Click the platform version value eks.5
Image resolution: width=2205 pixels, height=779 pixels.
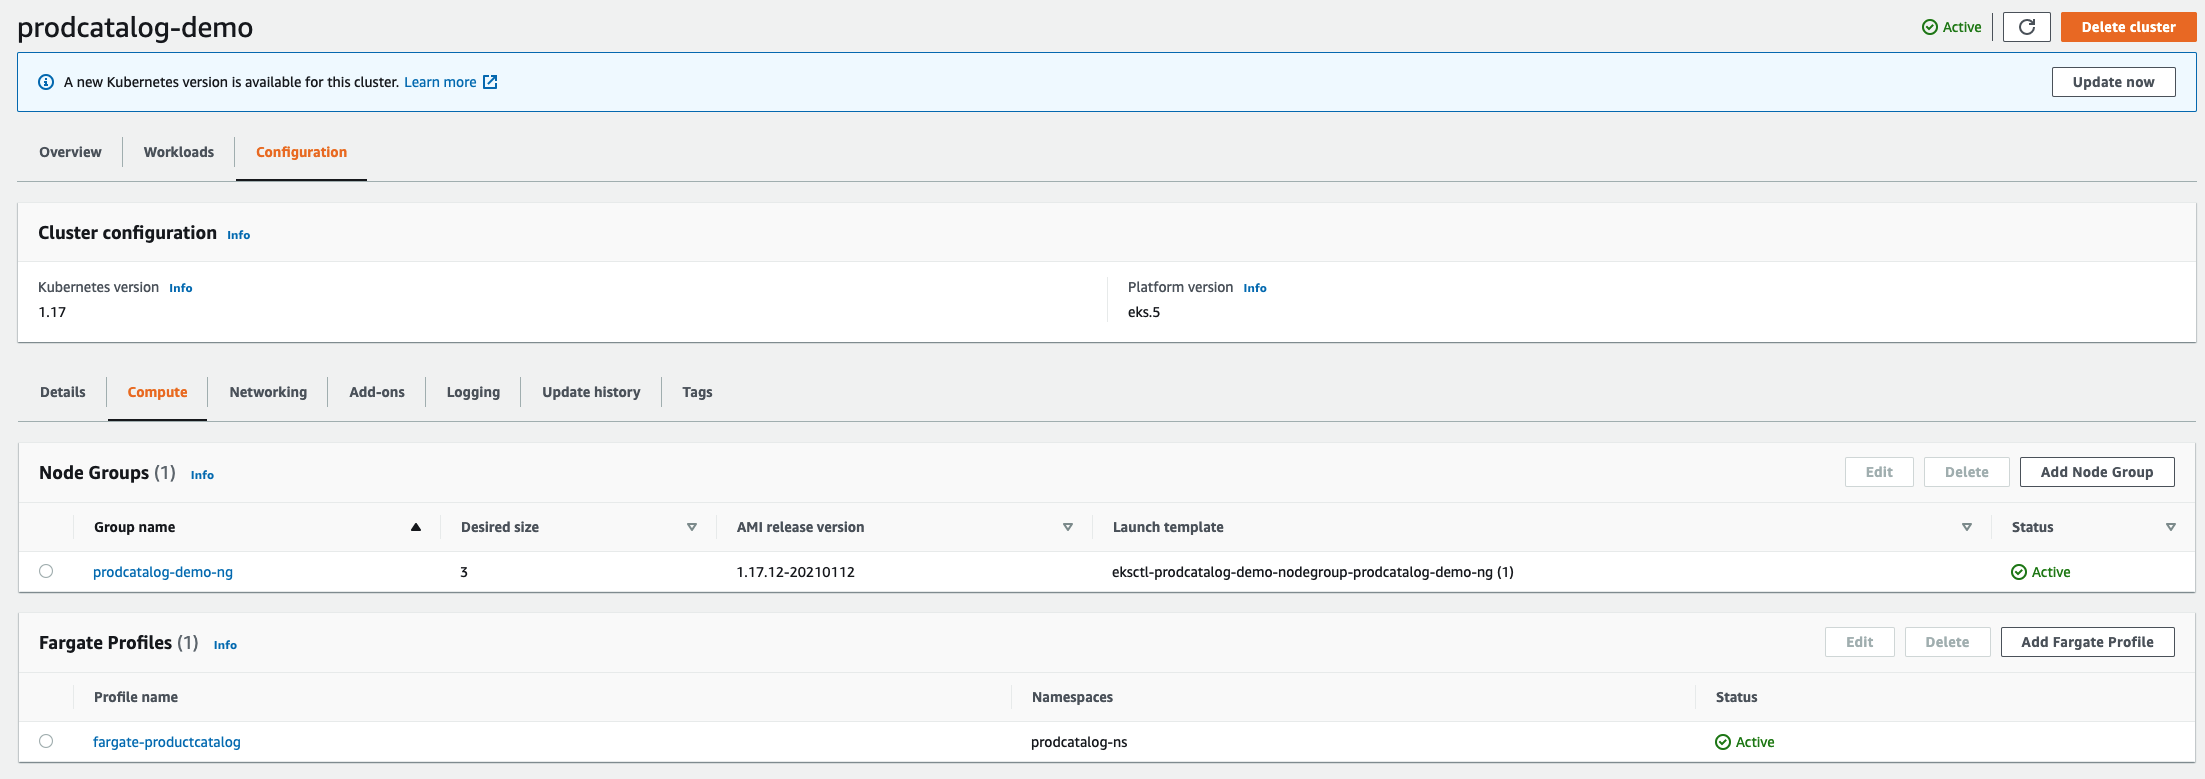(1144, 312)
